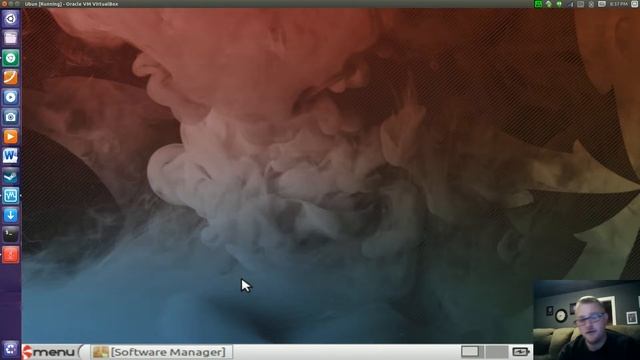Screen dimensions: 640x360
Task: Launch the green Chromium-style browser dock icon
Action: (11, 58)
